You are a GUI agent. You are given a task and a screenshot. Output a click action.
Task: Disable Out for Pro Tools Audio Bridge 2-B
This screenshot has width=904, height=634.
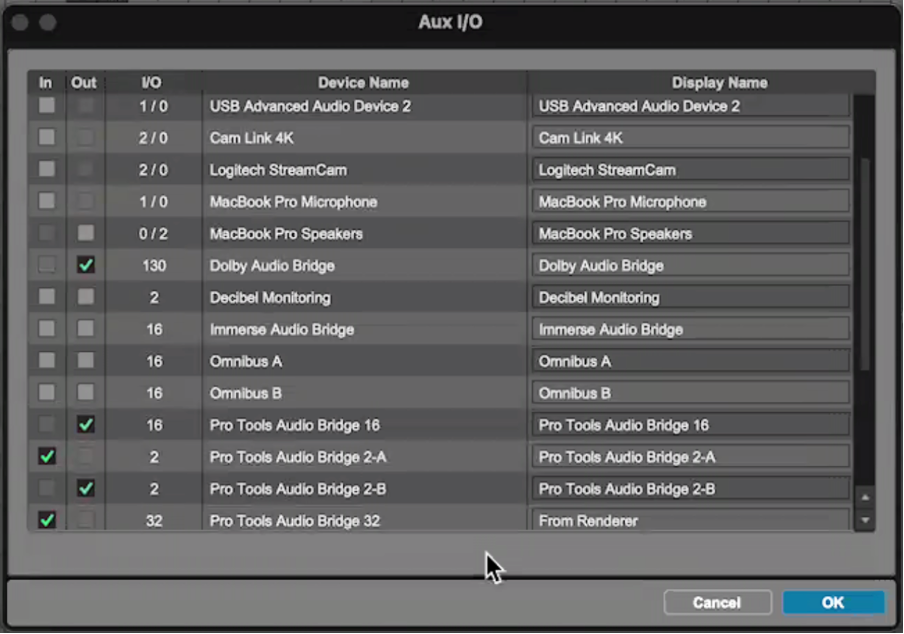pyautogui.click(x=86, y=489)
